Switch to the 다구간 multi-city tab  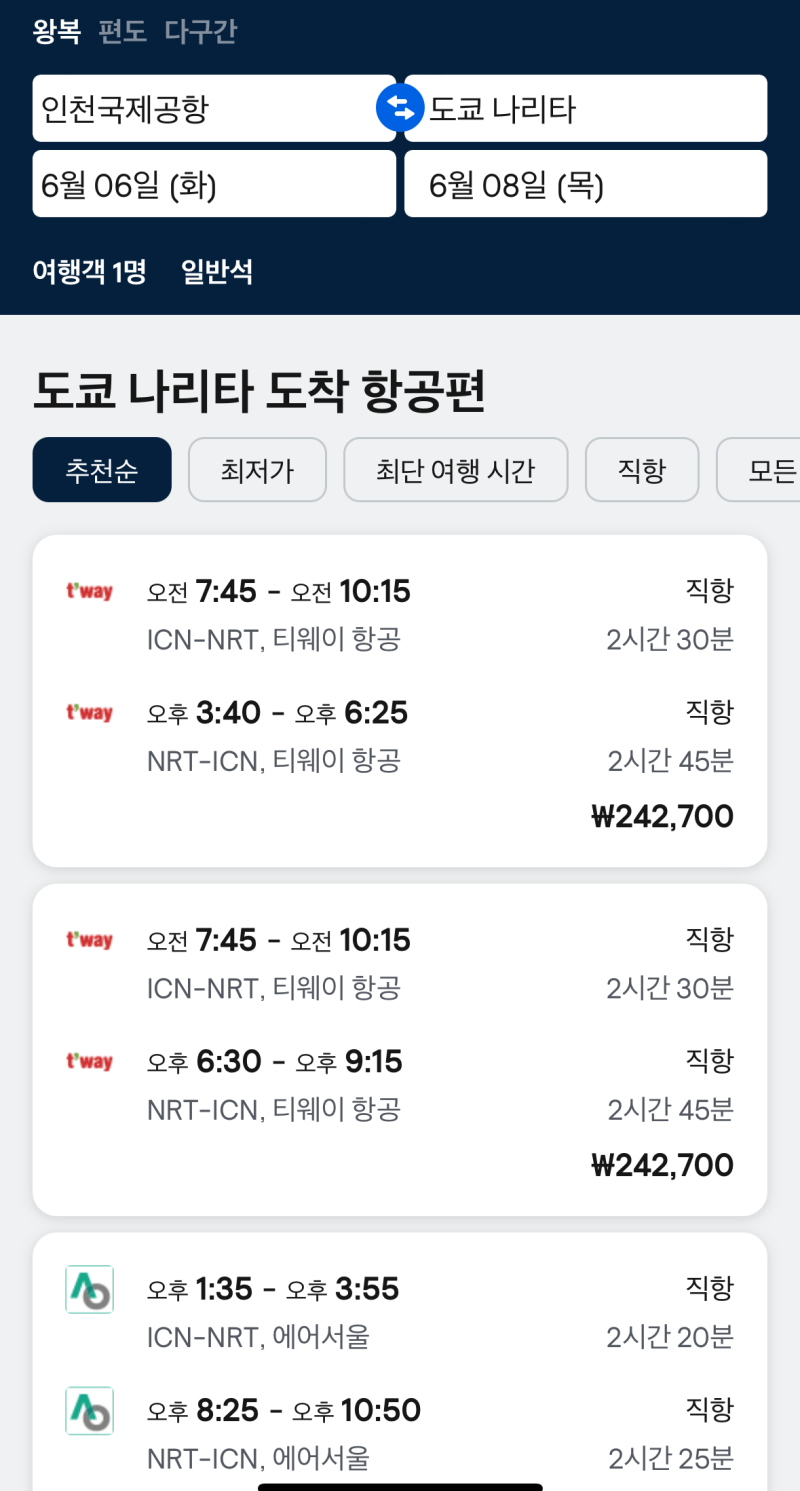click(200, 32)
